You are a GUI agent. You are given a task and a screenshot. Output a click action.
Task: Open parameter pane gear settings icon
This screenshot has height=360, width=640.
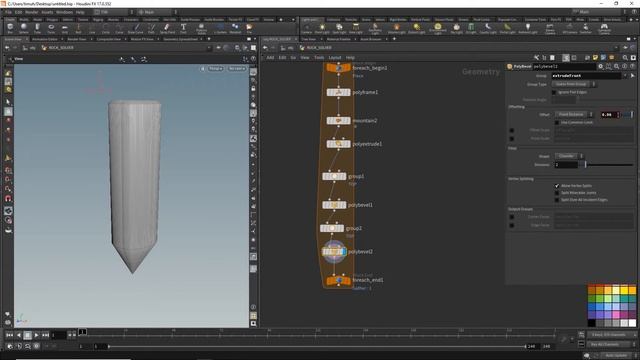tap(601, 66)
